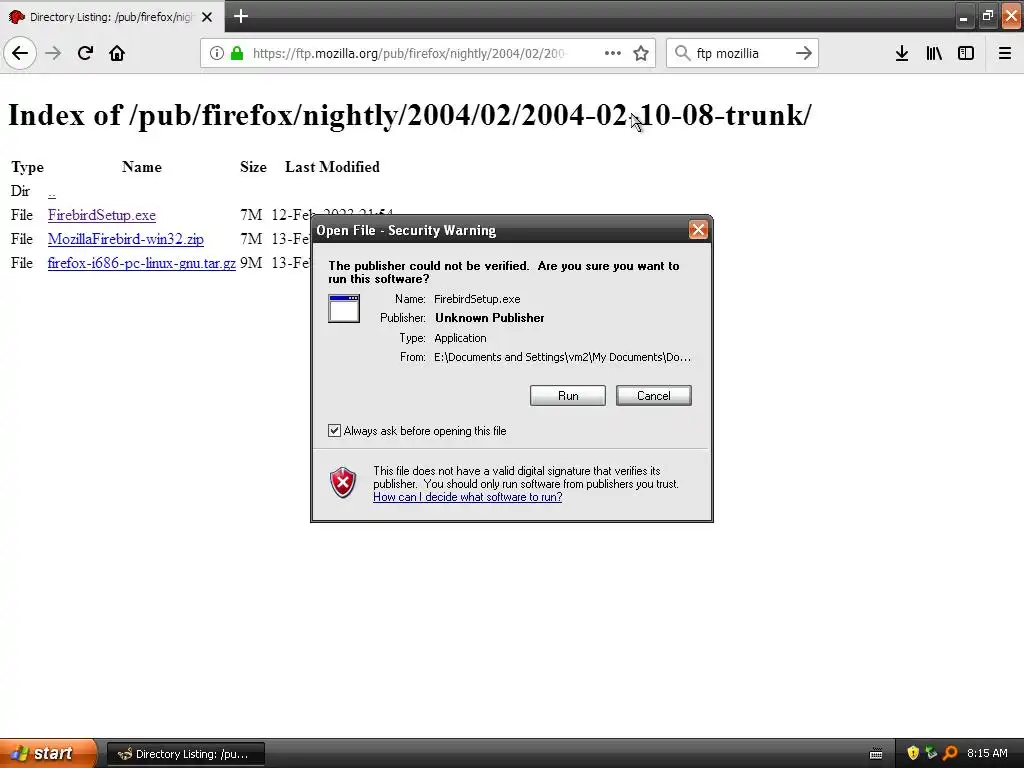Click the network connection tray icon
1024x768 pixels.
pos(931,754)
